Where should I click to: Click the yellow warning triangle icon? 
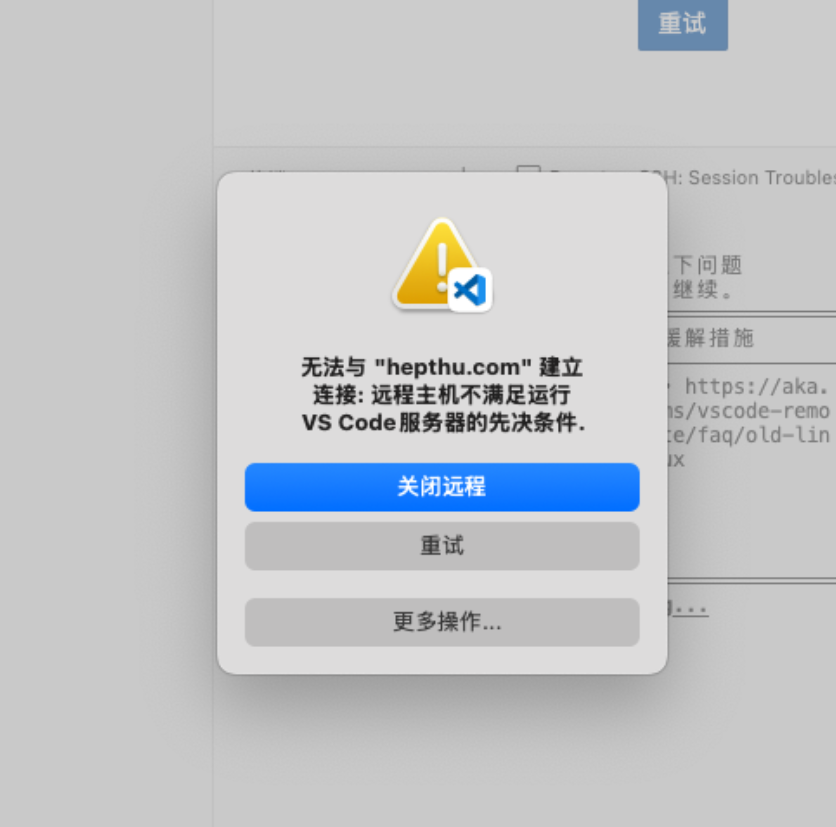(x=435, y=262)
